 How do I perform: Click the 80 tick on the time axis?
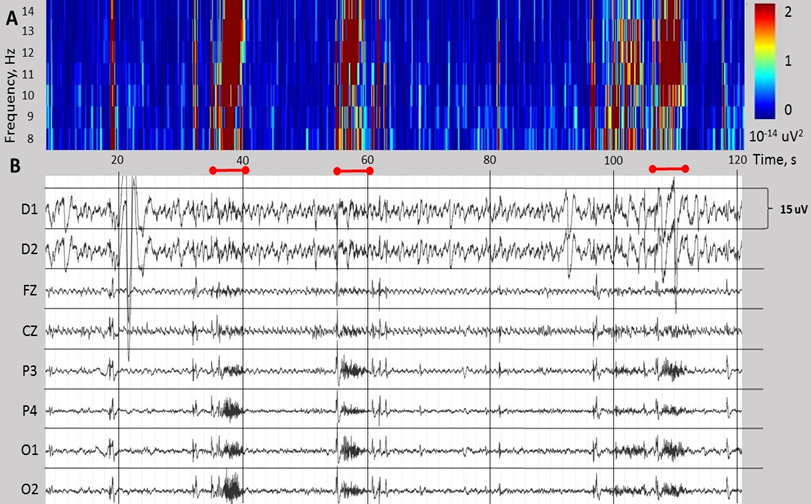click(x=489, y=160)
